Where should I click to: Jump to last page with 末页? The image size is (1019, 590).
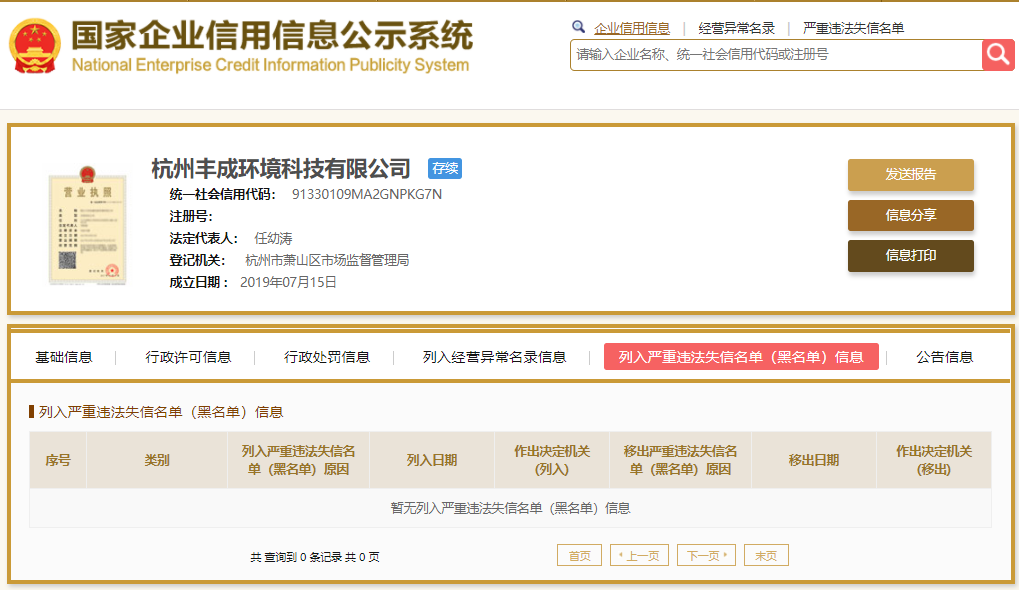[x=766, y=556]
